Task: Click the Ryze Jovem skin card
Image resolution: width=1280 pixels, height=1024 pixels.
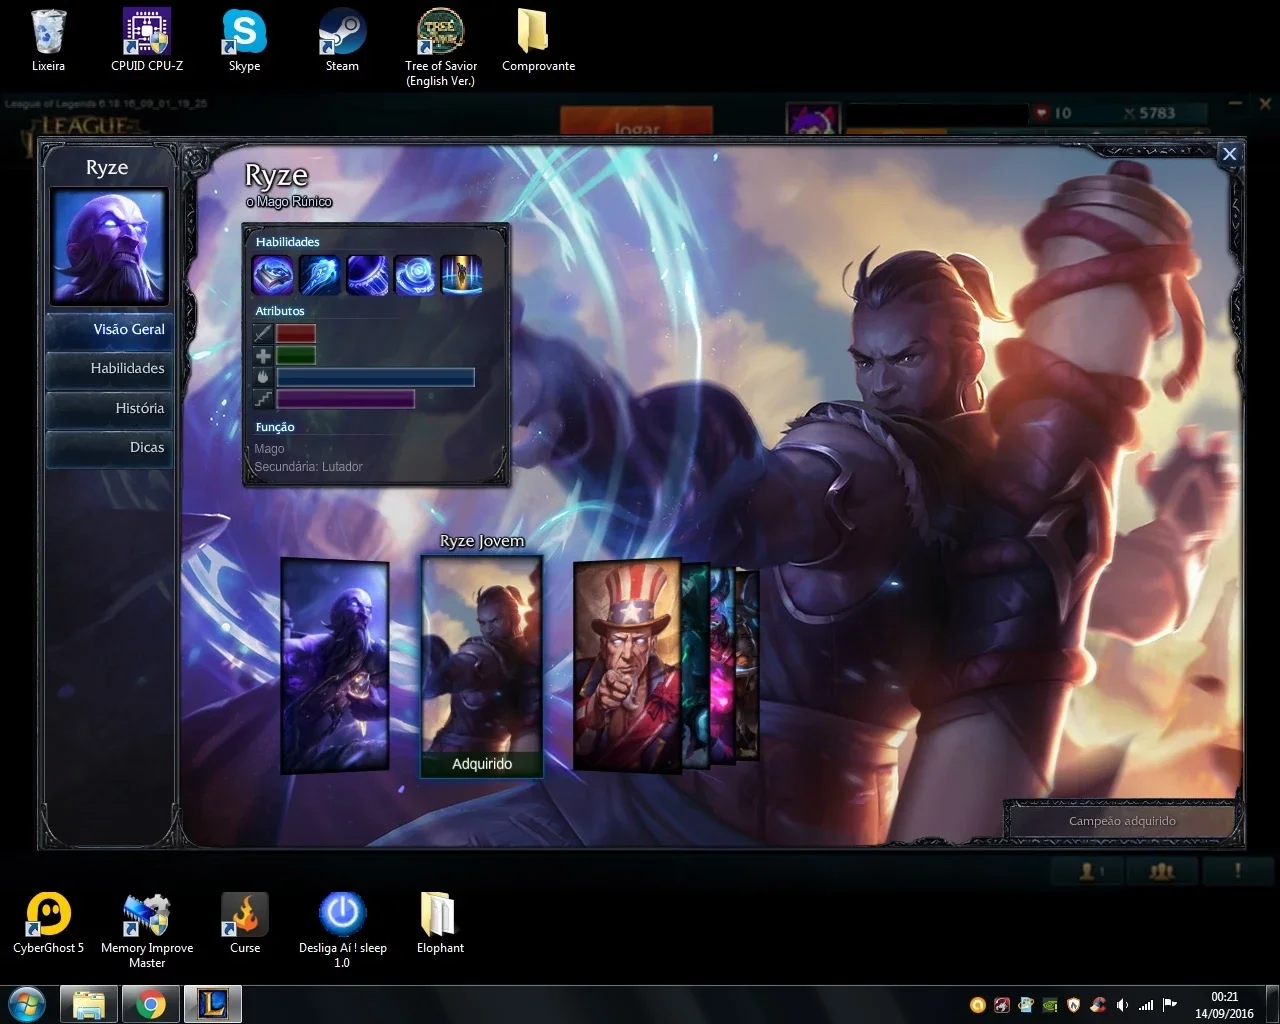Action: point(482,666)
